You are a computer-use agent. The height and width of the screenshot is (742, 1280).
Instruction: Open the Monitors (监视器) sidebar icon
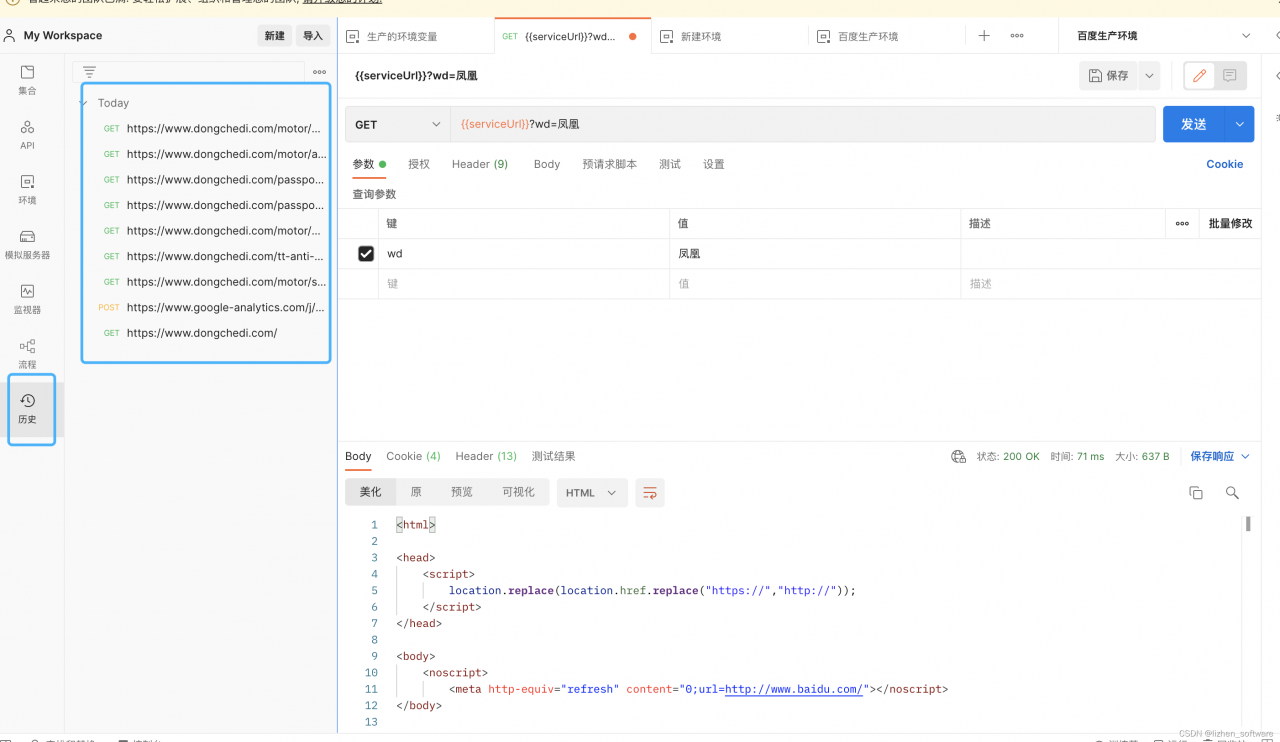click(27, 299)
